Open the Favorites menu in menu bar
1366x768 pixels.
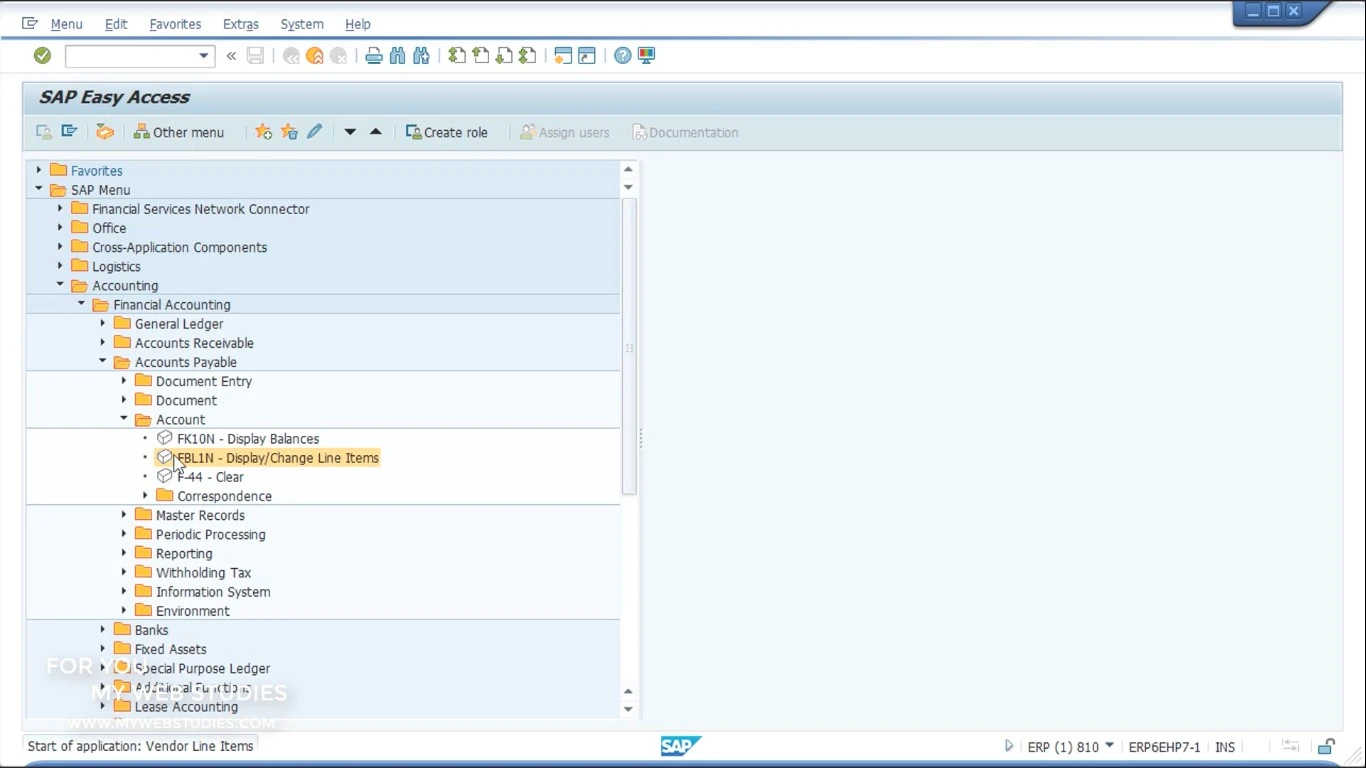(175, 24)
